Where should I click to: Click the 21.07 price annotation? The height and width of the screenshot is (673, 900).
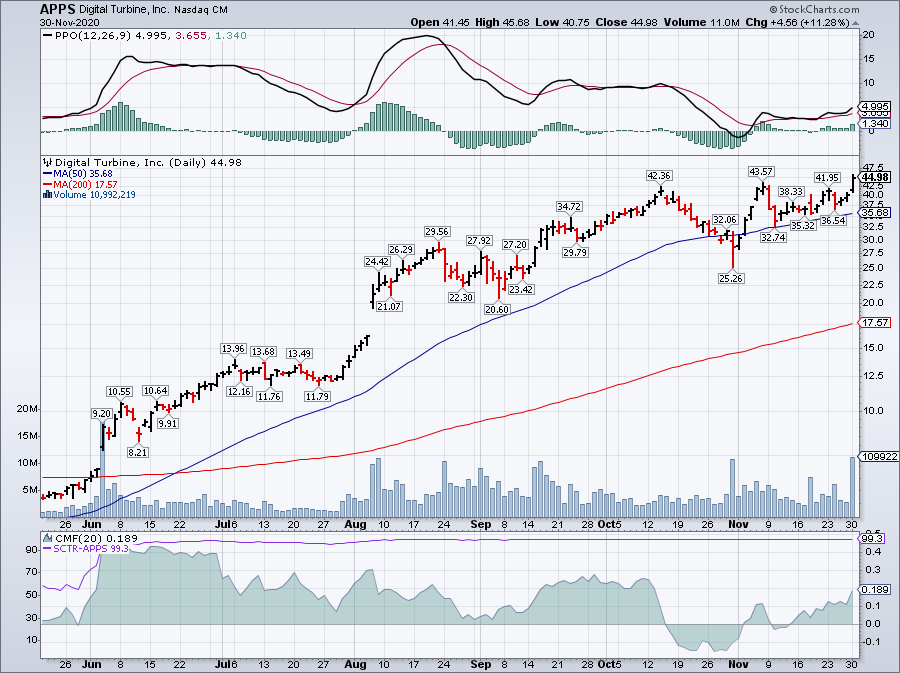(389, 306)
